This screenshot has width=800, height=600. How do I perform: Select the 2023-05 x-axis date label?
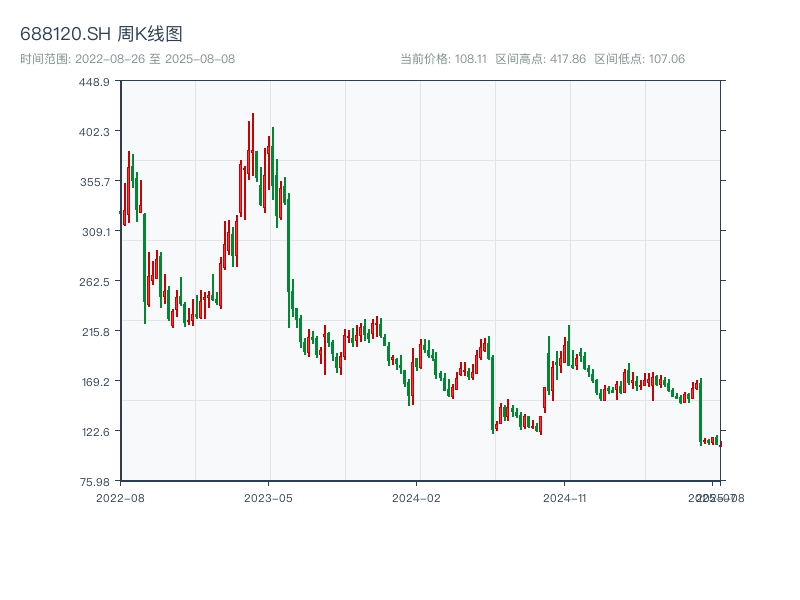(x=268, y=497)
